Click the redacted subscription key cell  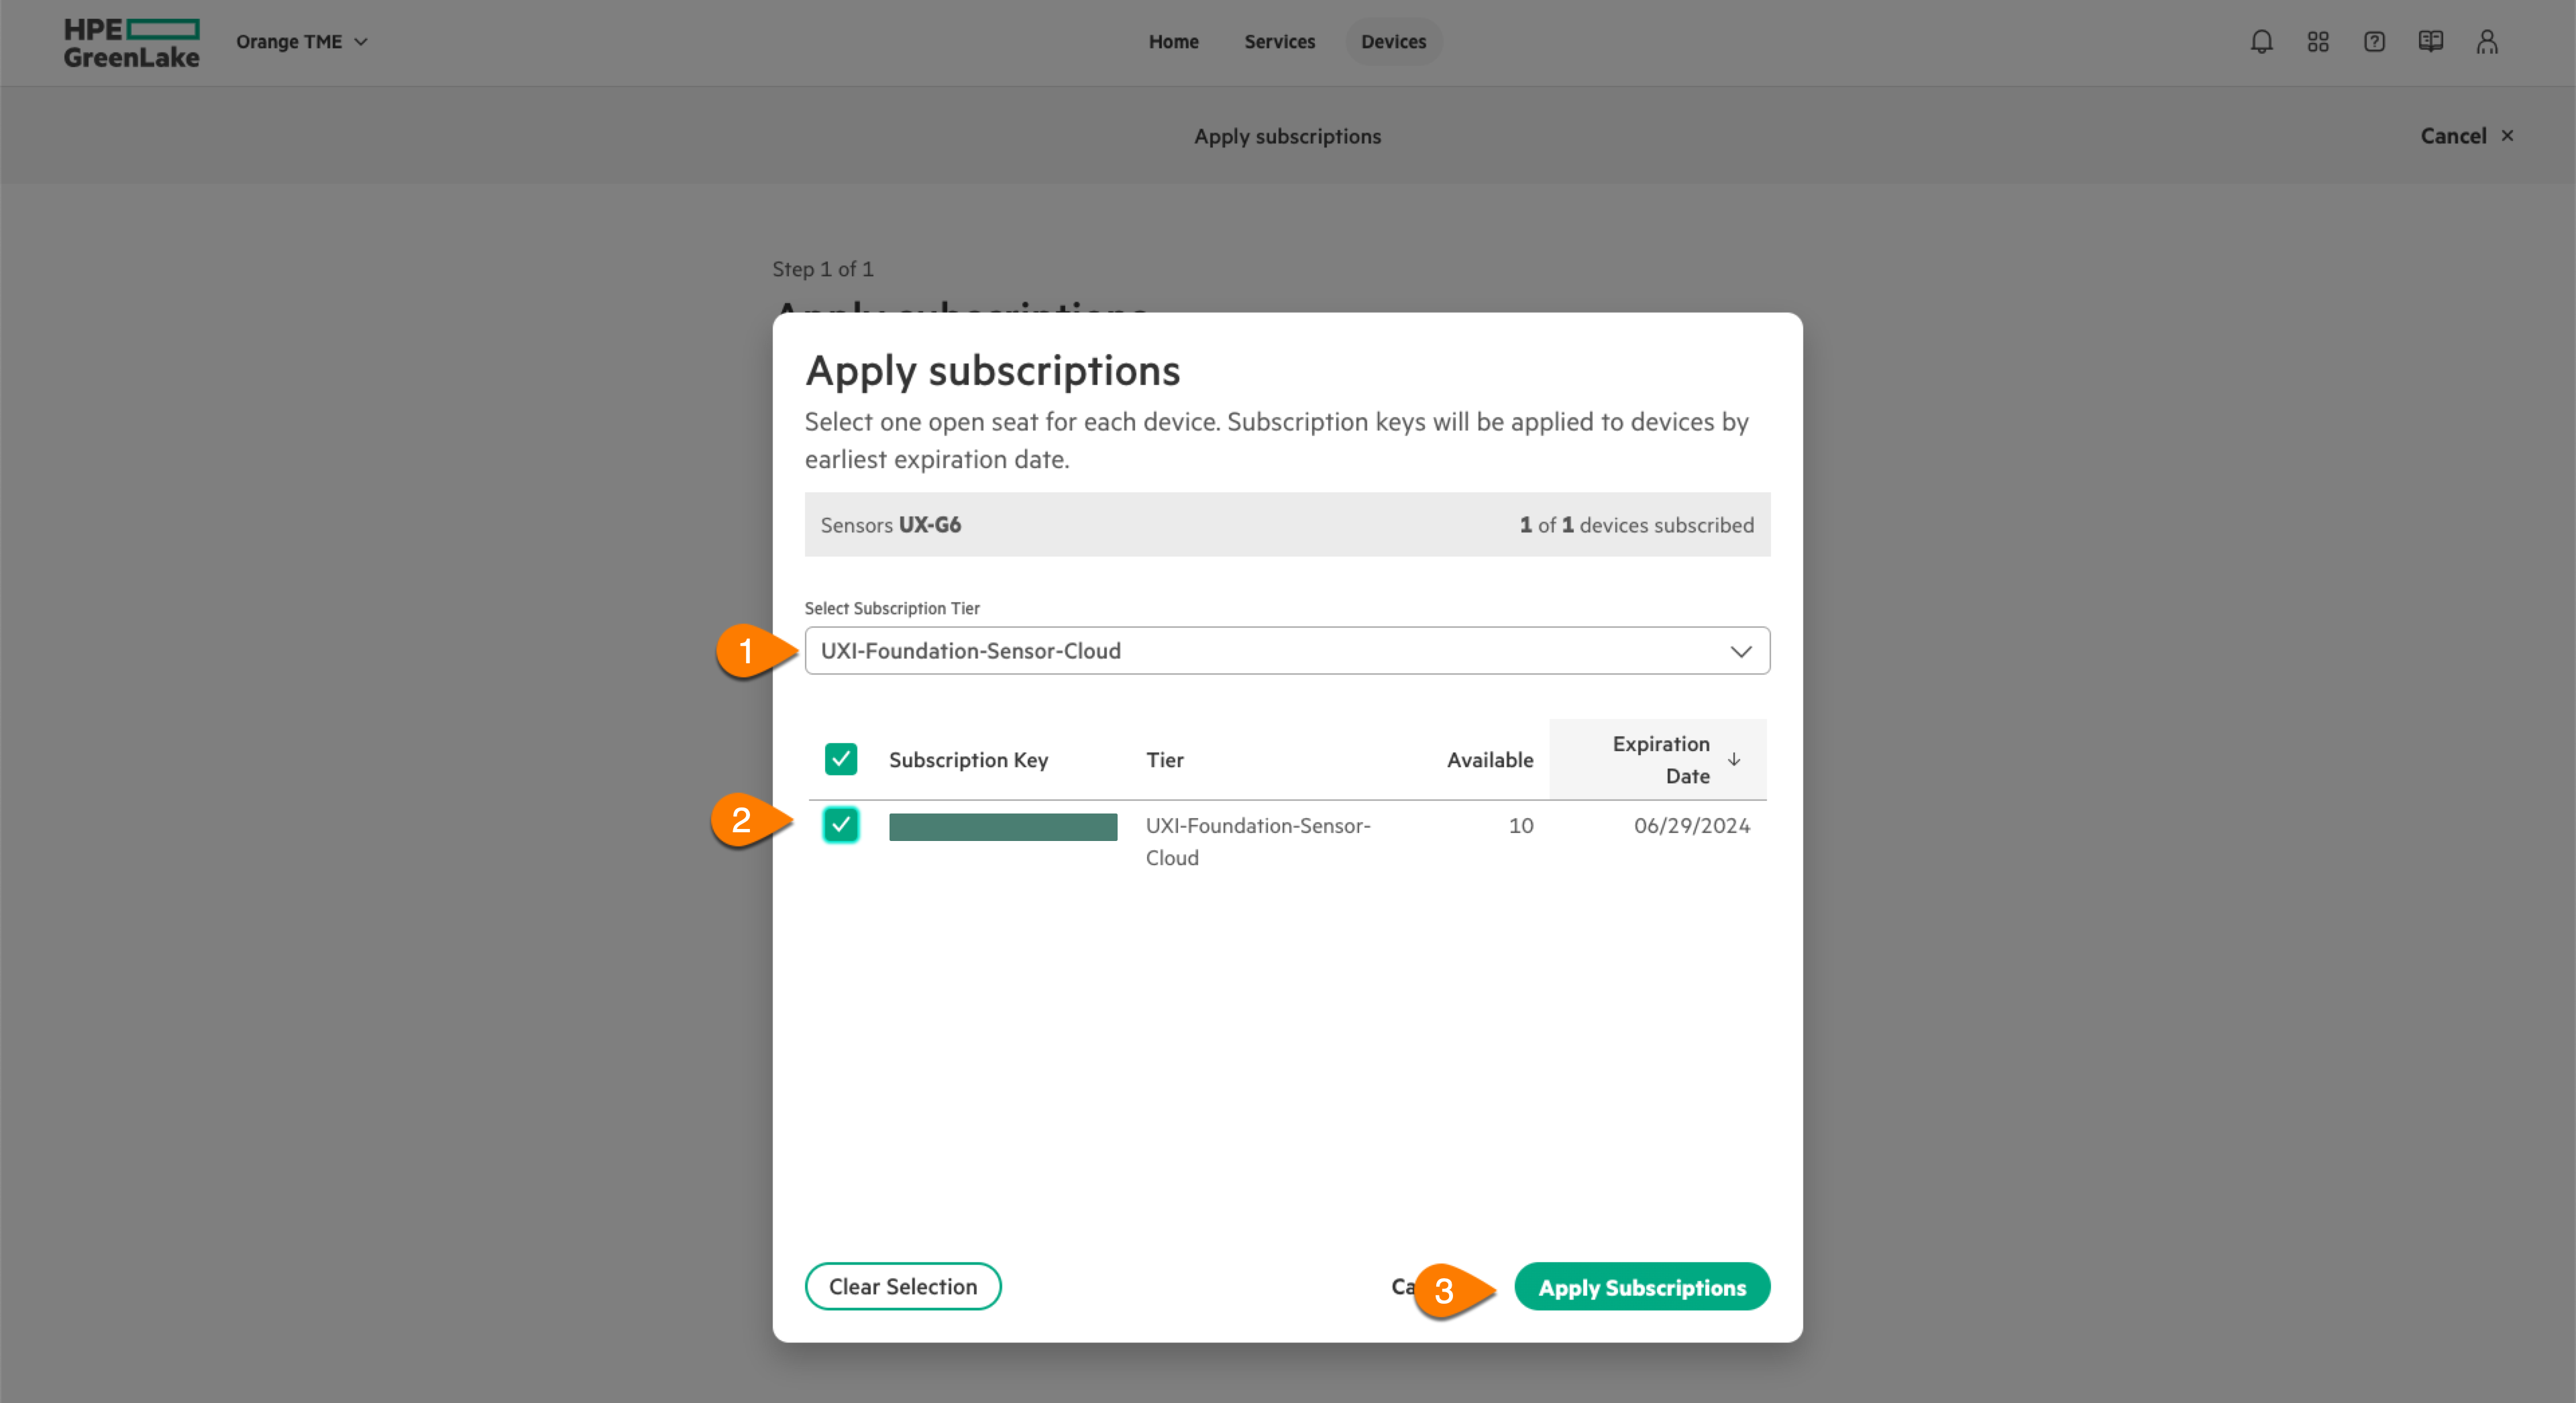[1003, 827]
